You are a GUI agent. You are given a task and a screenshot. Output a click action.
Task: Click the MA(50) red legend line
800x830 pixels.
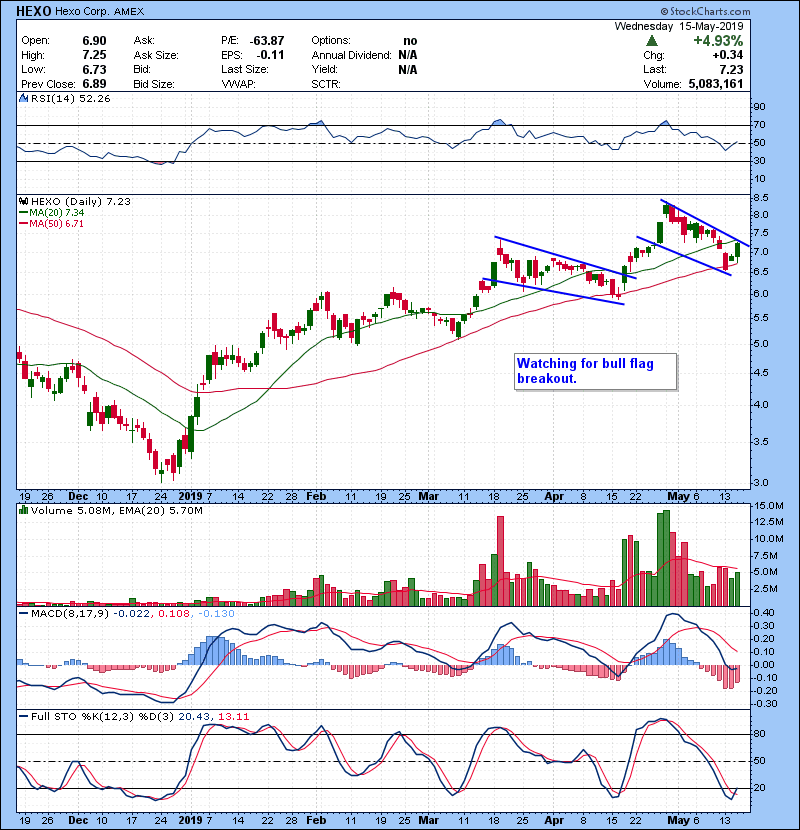tap(23, 224)
